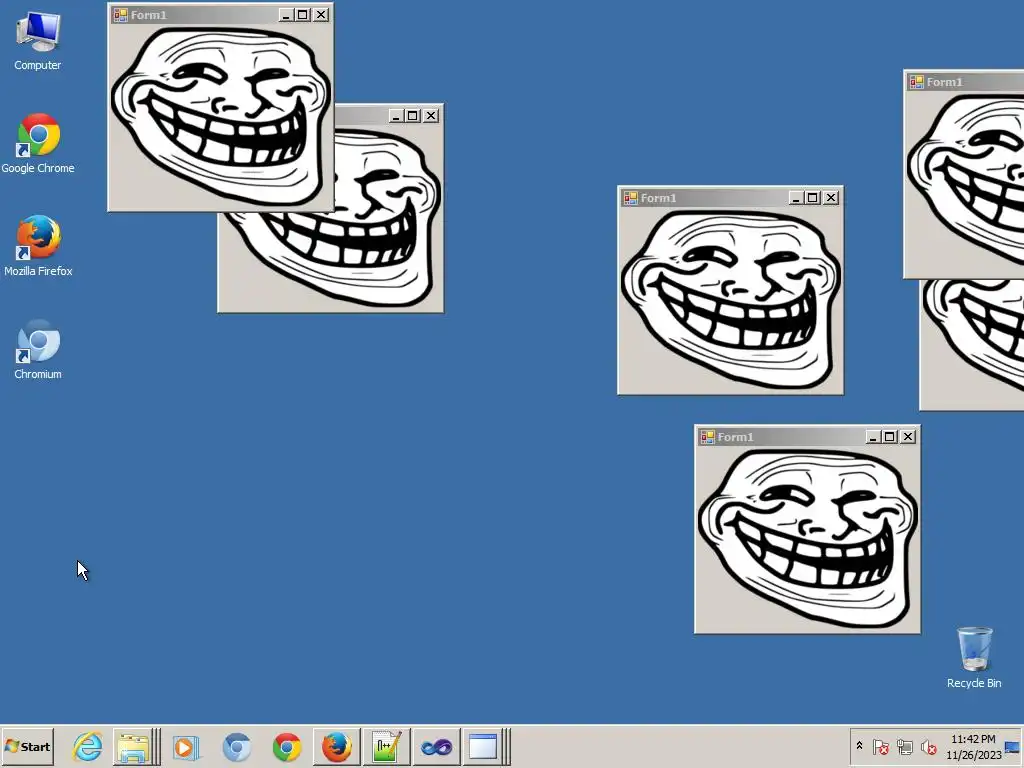
Task: Maximize the frontmost Form1 window beside Computer icon
Action: pos(303,14)
